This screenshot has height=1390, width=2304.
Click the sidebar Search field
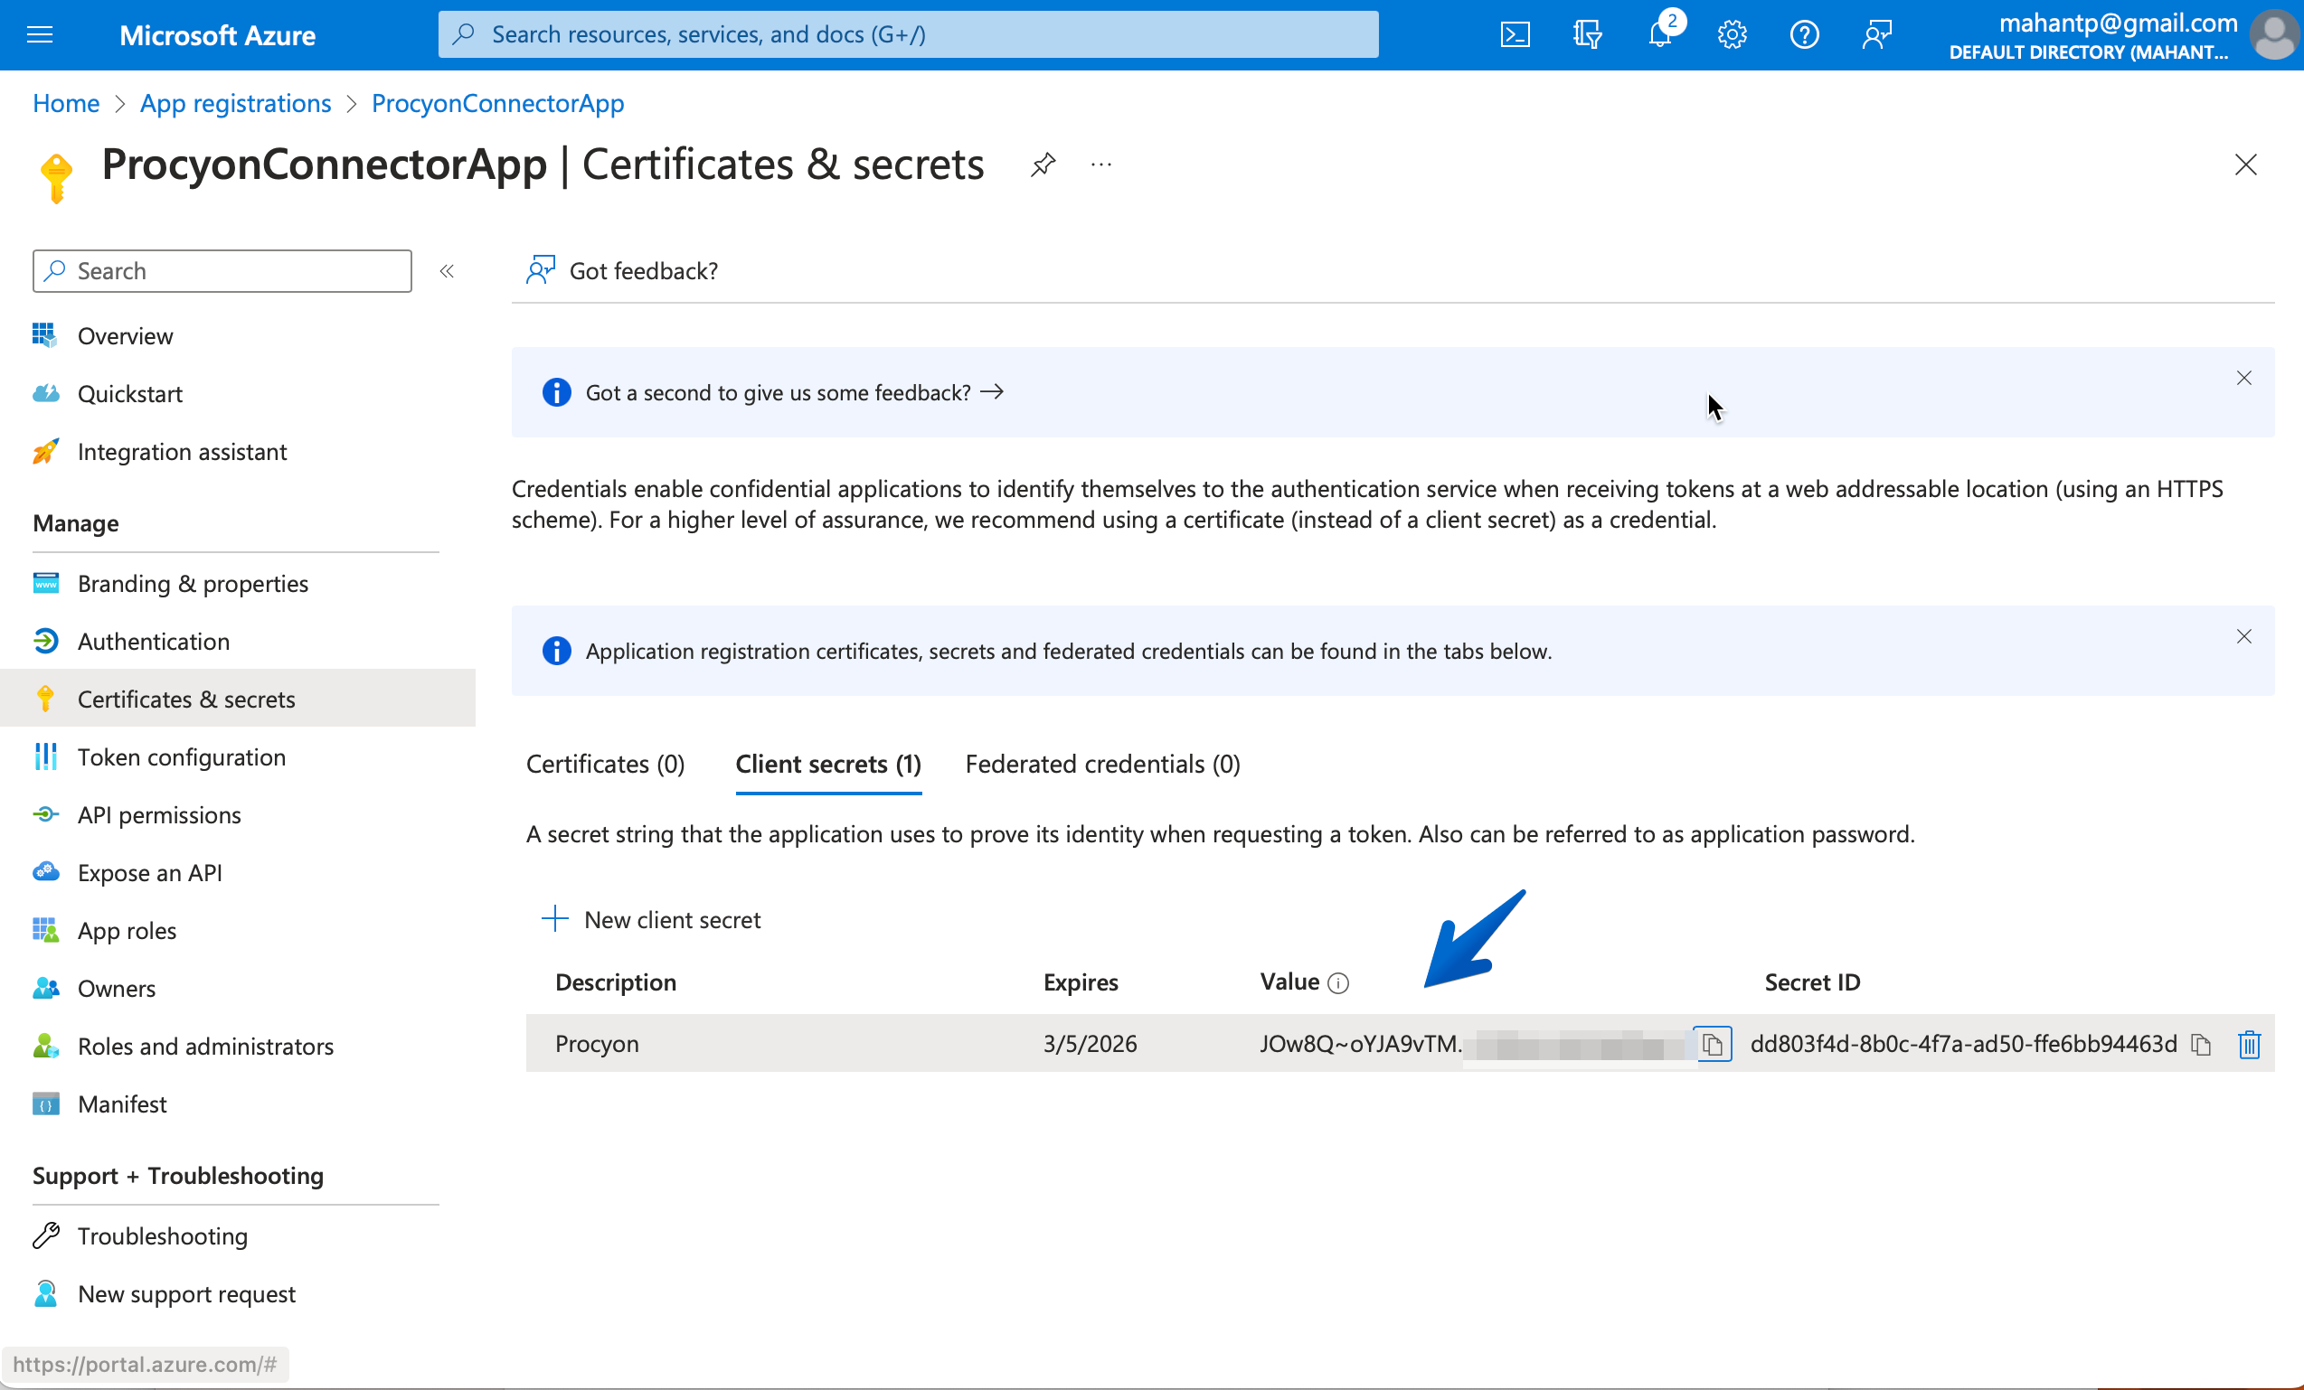tap(222, 271)
